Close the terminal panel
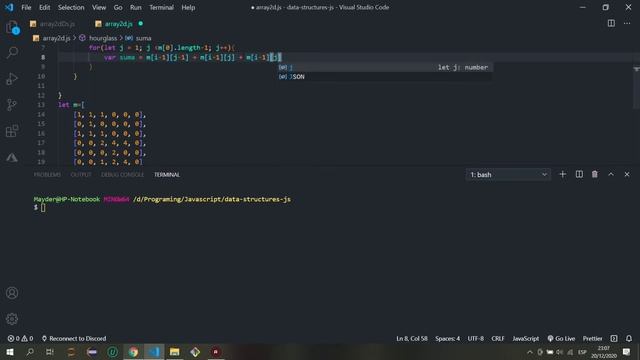 click(627, 174)
